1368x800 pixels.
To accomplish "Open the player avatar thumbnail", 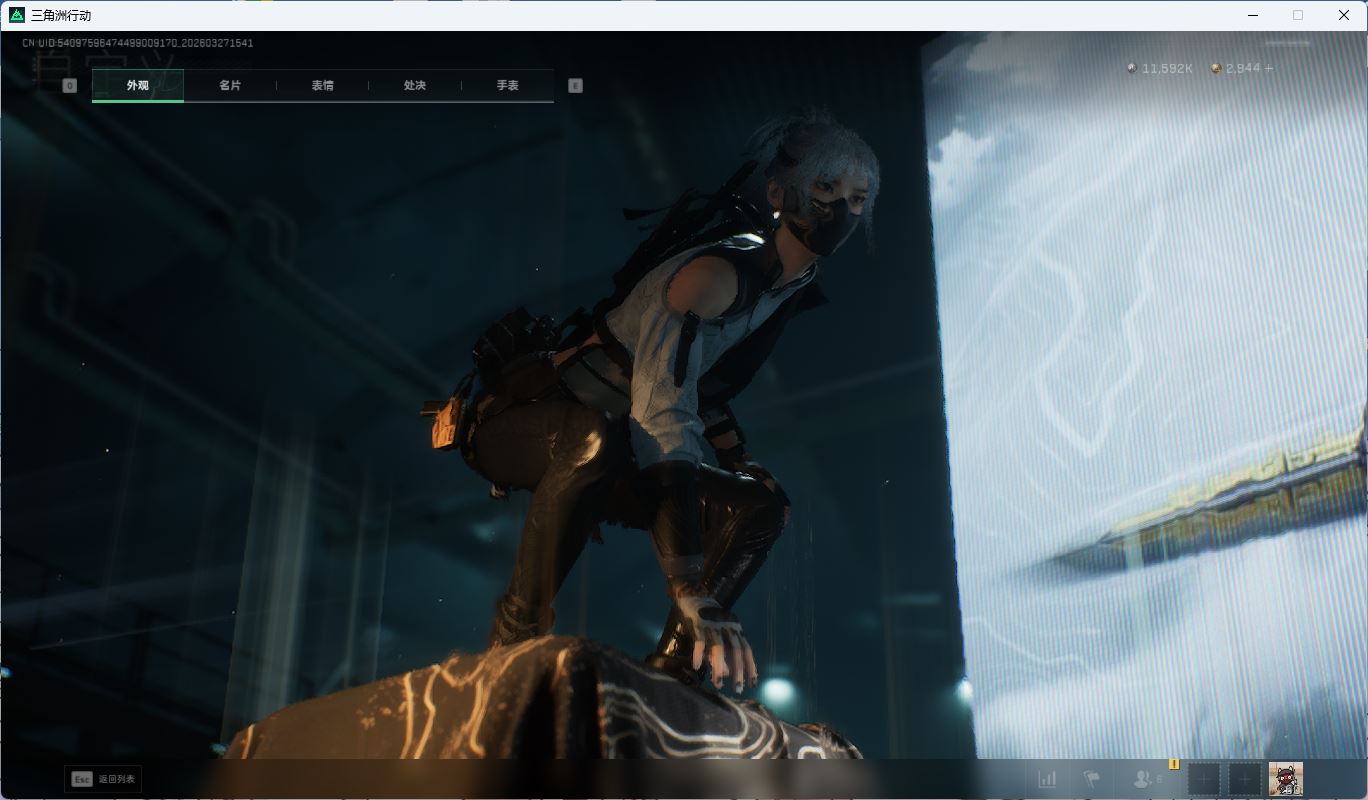I will (1285, 779).
